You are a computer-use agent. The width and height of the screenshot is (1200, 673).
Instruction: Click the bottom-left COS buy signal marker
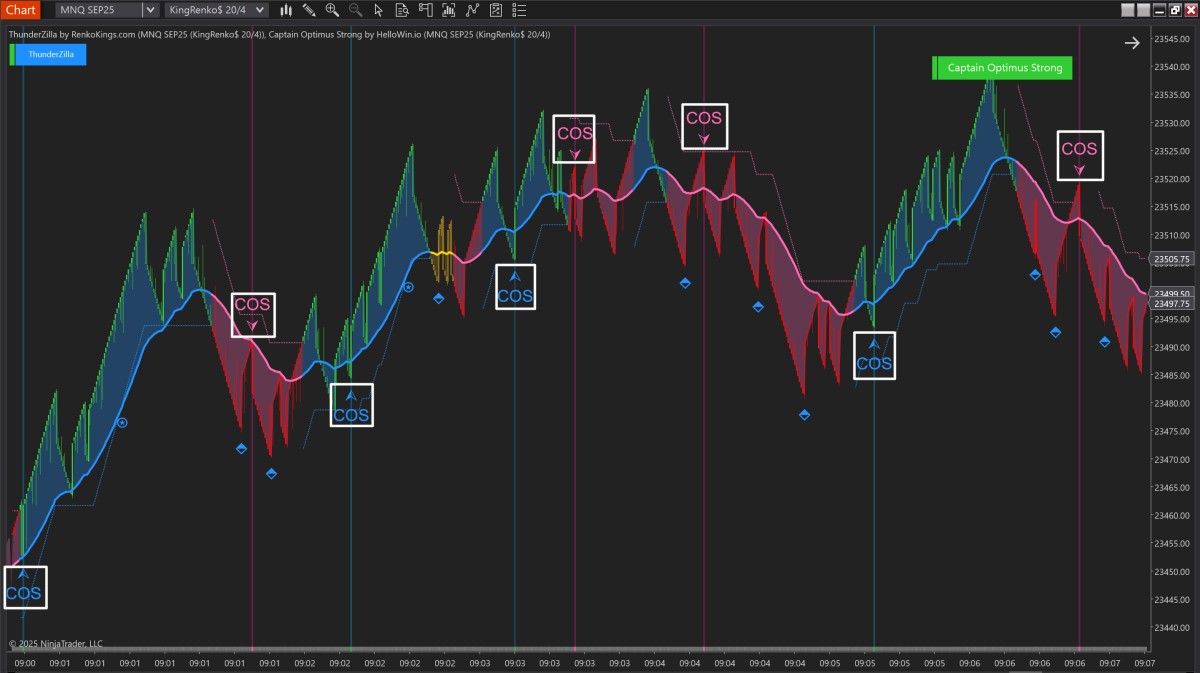[24, 588]
